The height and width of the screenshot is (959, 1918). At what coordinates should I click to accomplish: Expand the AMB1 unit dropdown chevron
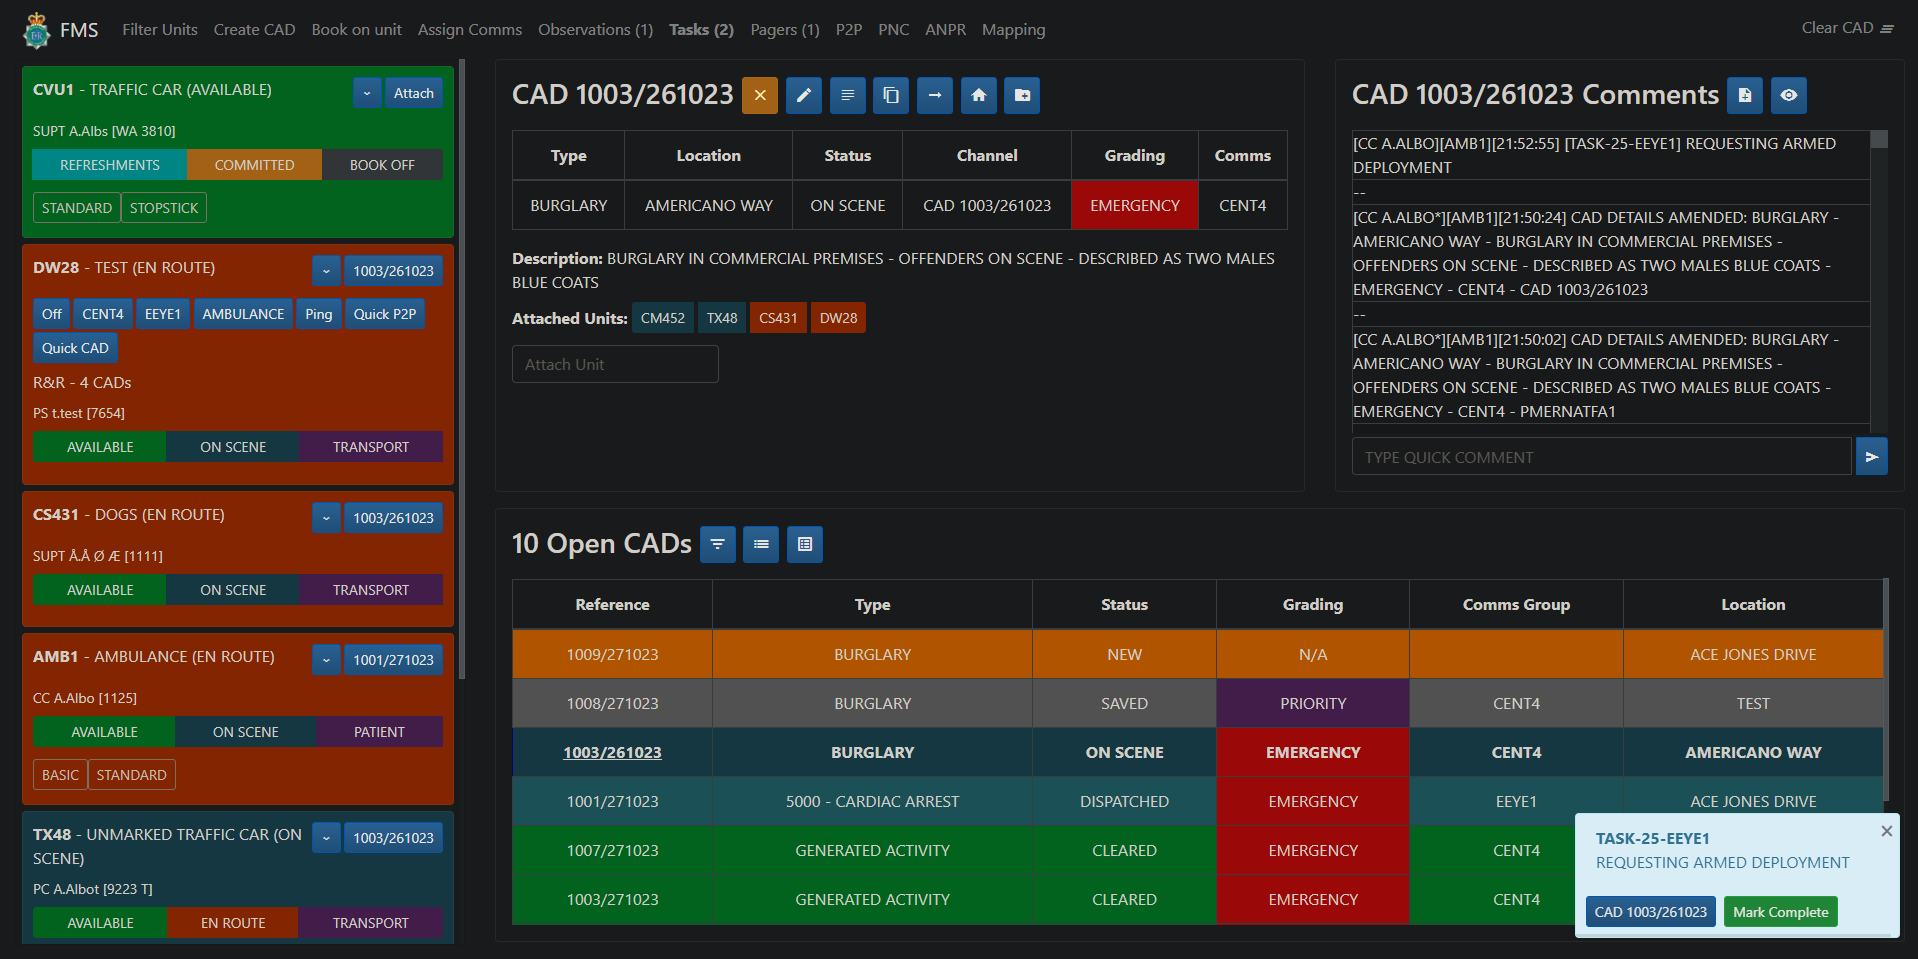(x=326, y=660)
